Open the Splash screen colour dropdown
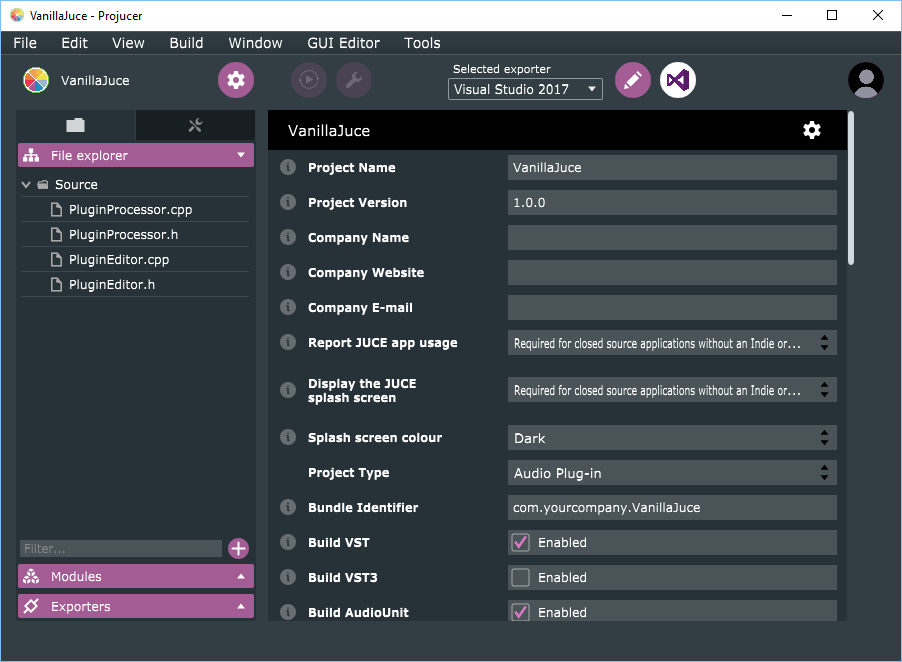 tap(672, 438)
